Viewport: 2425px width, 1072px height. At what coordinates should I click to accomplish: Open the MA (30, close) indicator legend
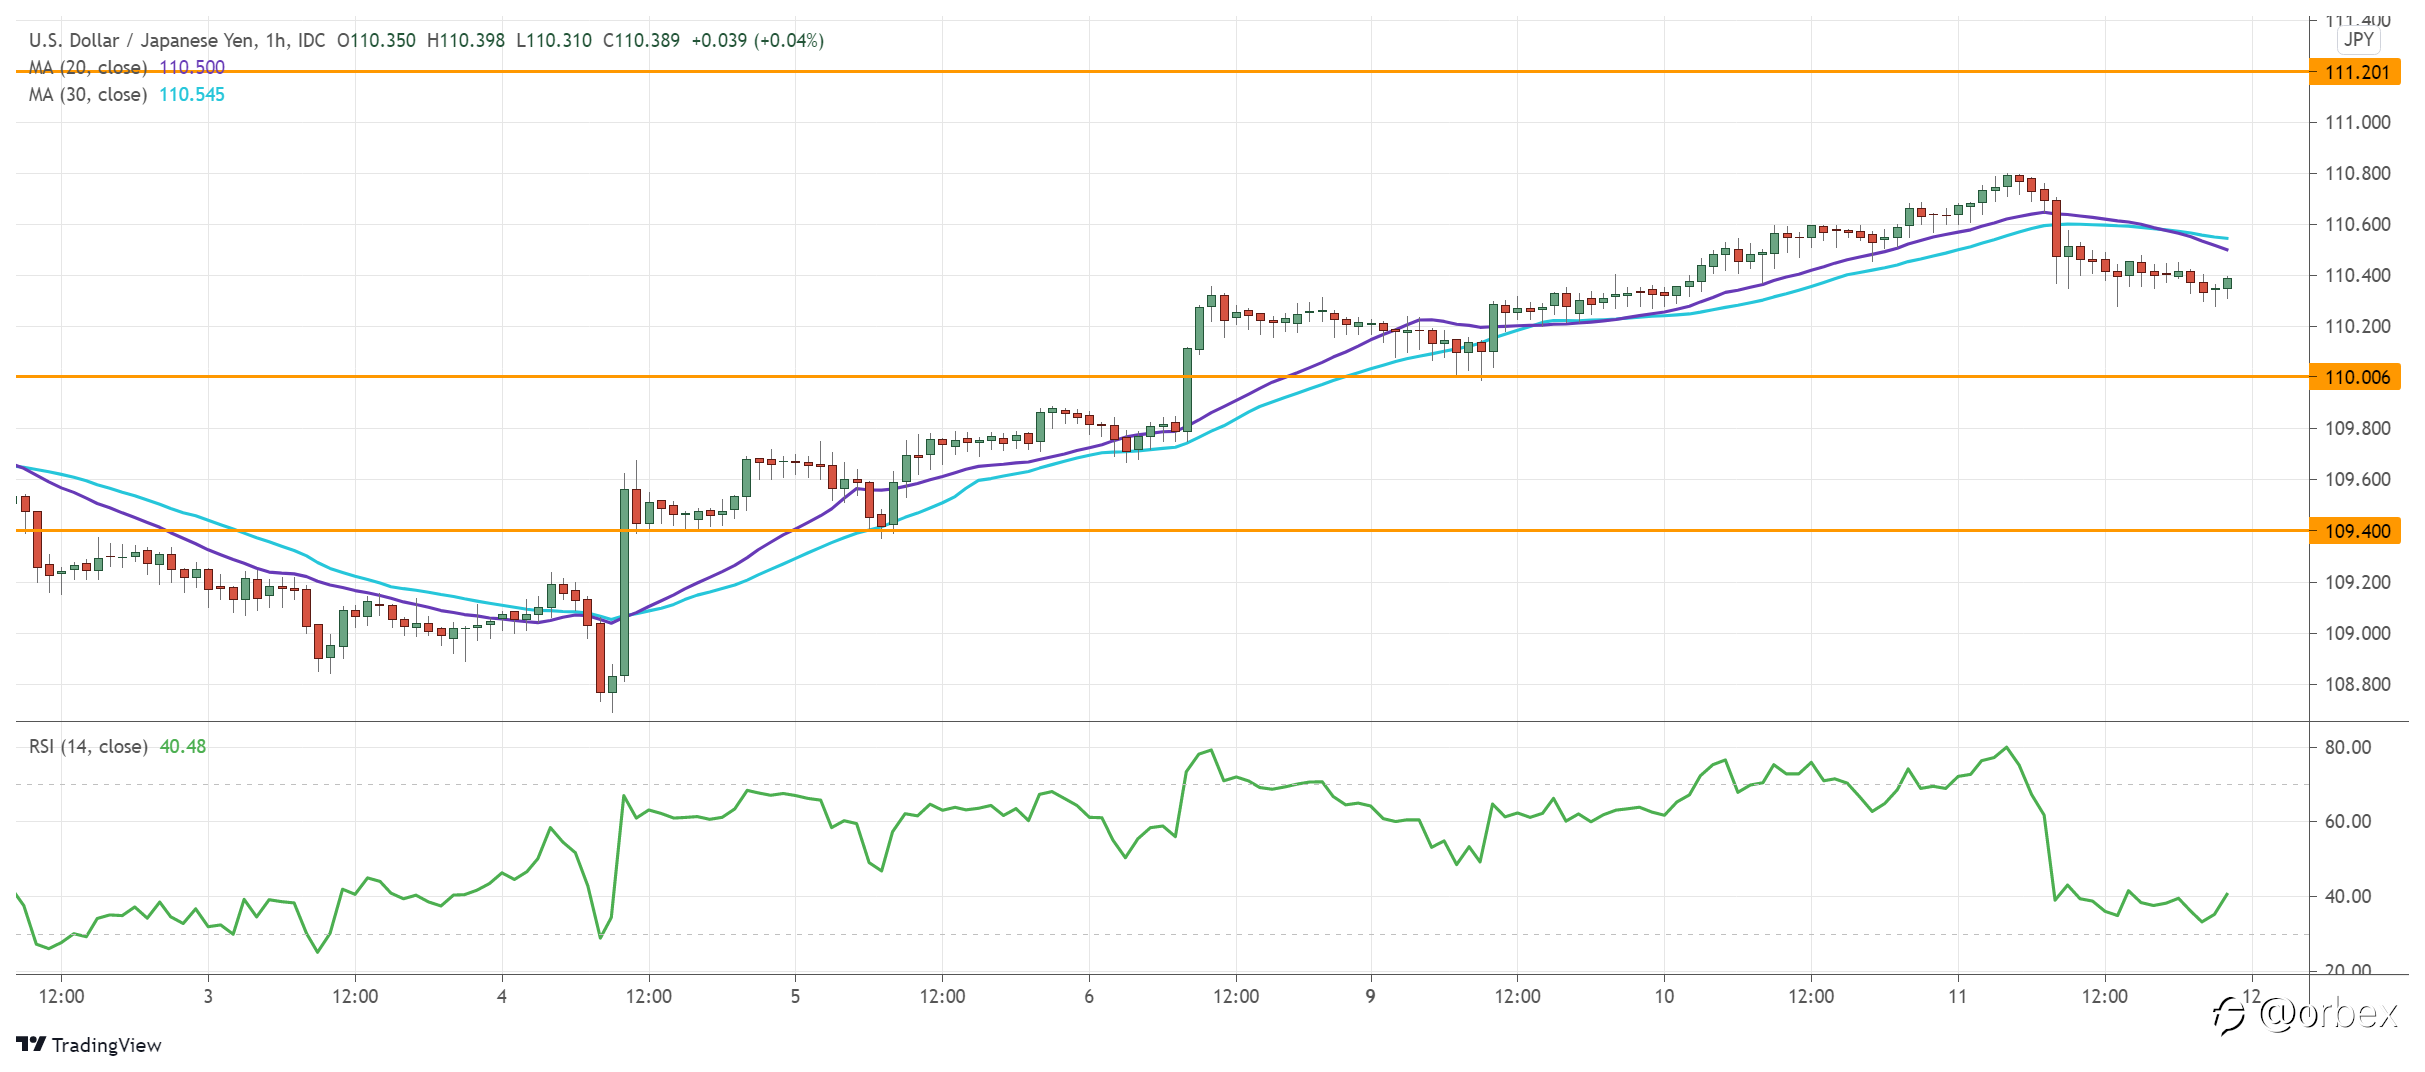click(88, 94)
